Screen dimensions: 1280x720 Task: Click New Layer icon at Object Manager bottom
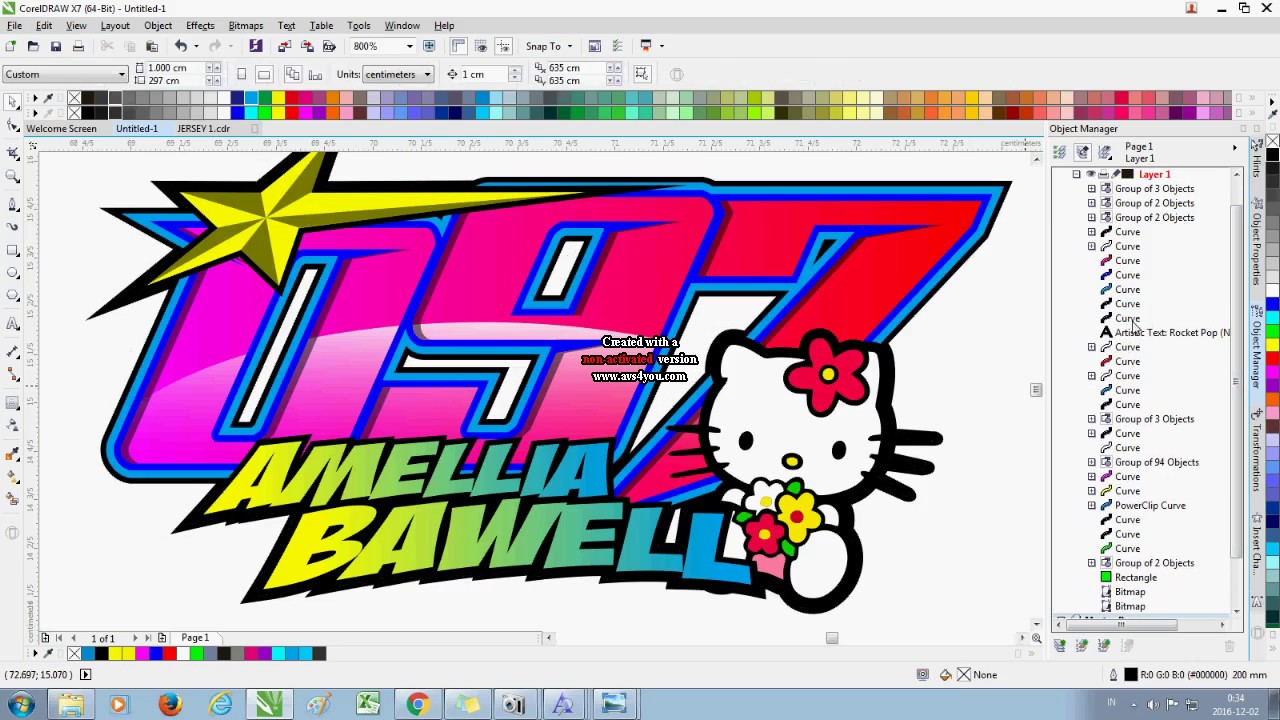pos(1060,646)
